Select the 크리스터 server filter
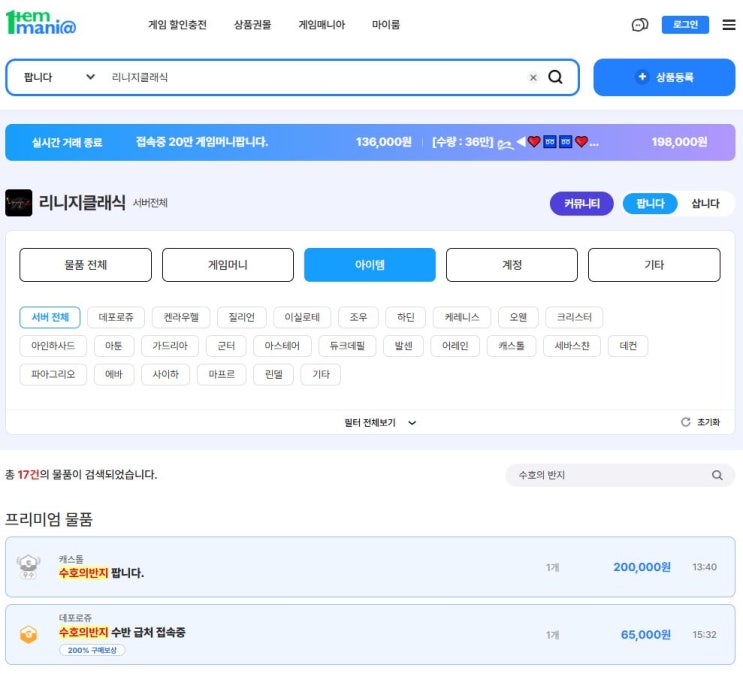Screen dimensions: 743x674 tap(574, 317)
